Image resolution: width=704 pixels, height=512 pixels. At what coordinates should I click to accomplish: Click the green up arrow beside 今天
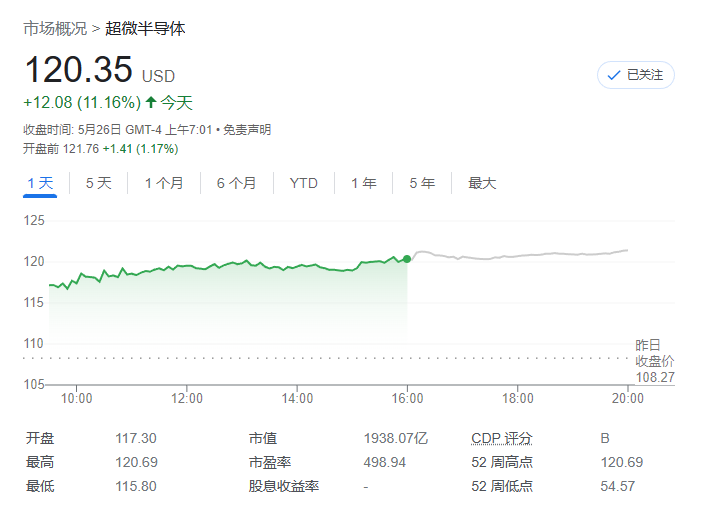151,102
